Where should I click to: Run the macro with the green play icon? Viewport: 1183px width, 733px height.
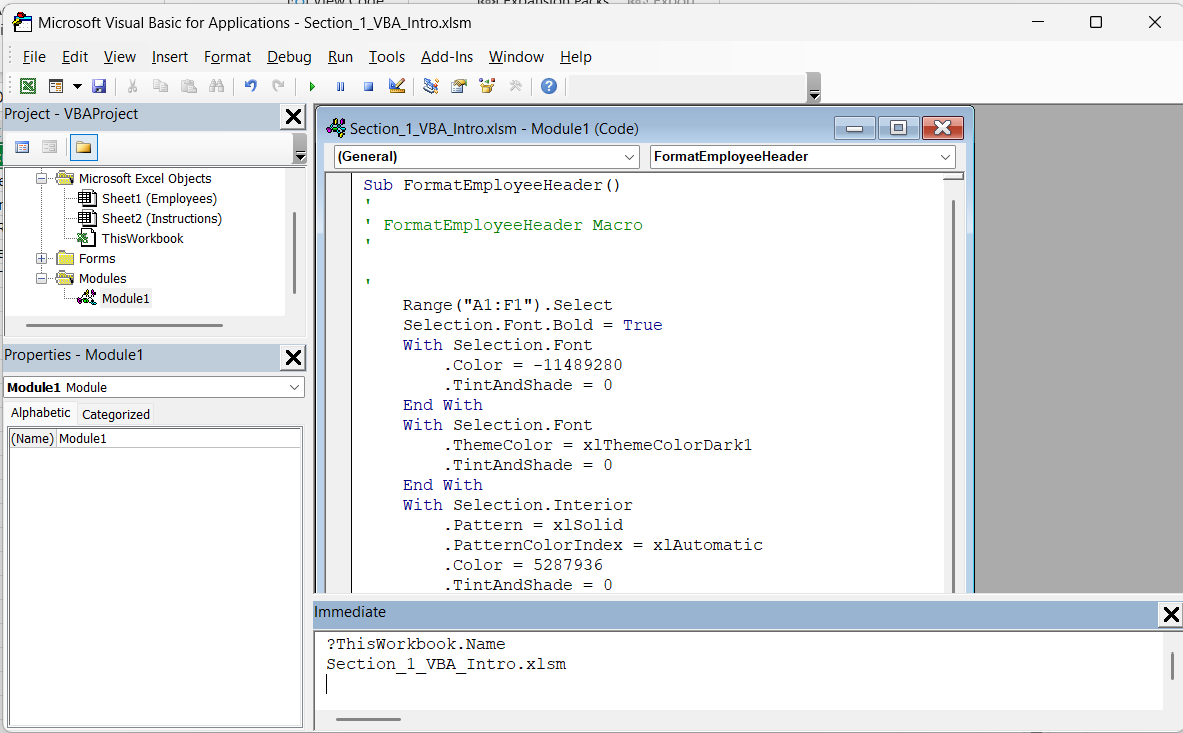point(312,86)
